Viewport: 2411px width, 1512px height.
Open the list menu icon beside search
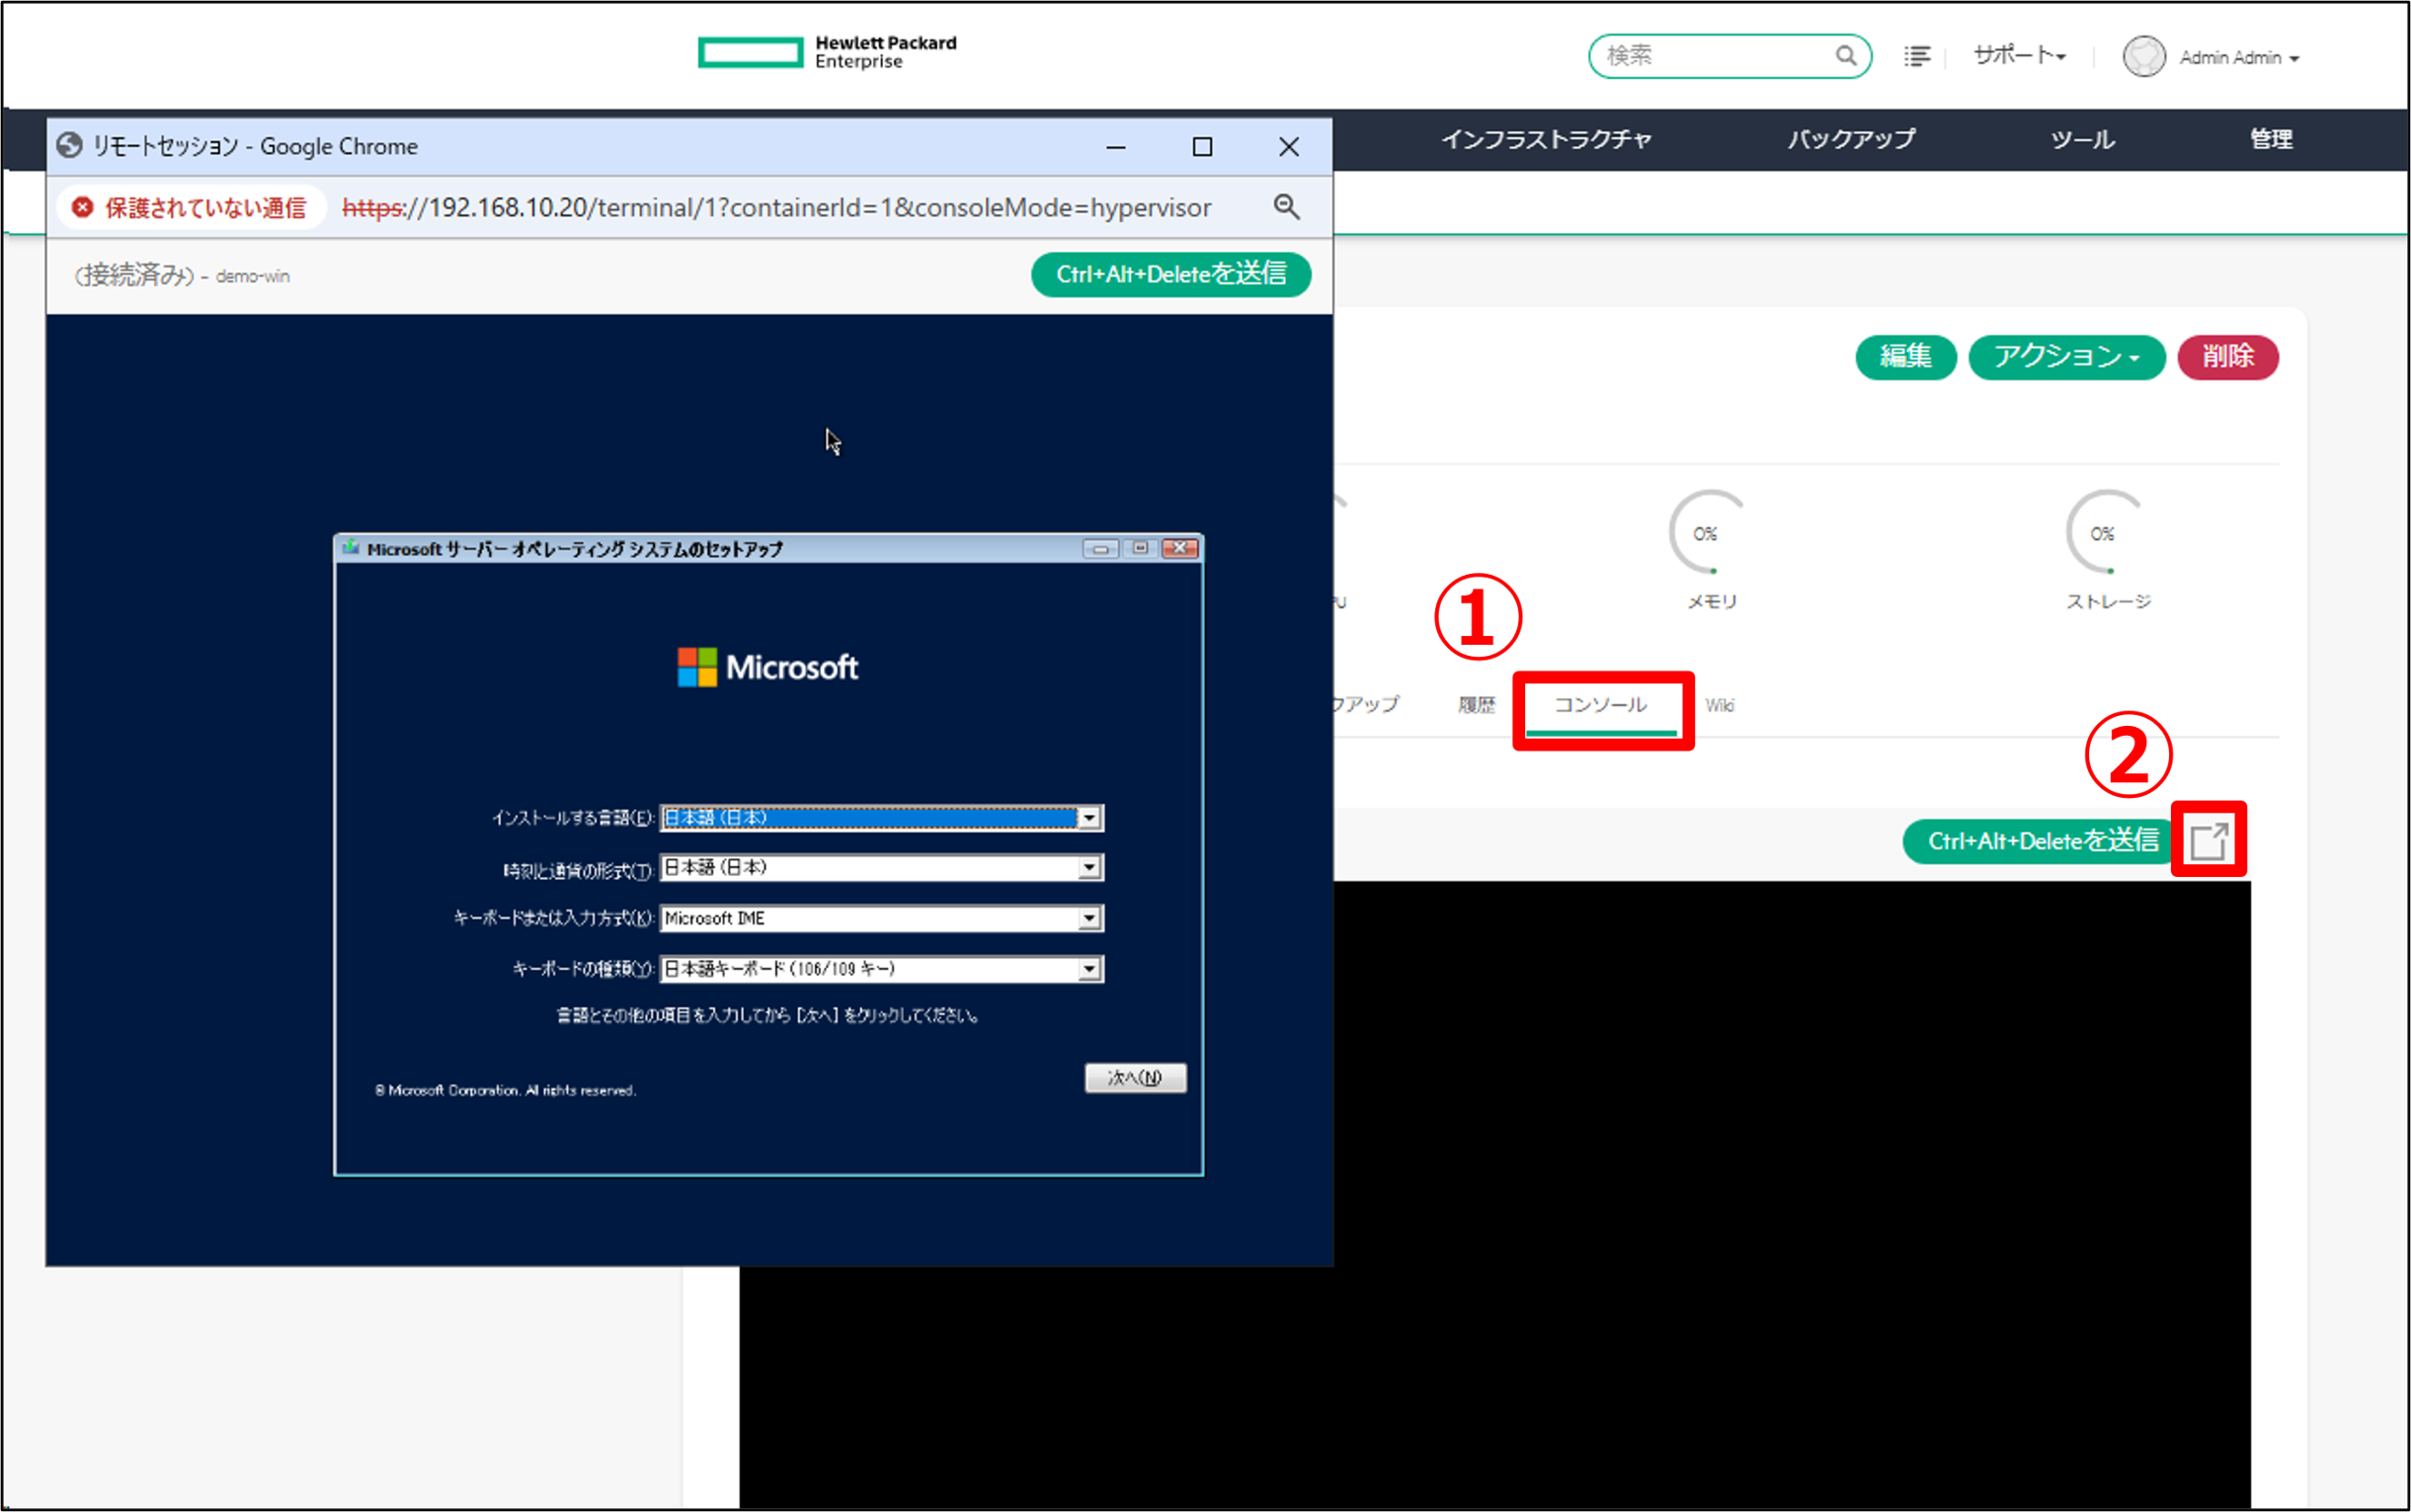point(1917,56)
